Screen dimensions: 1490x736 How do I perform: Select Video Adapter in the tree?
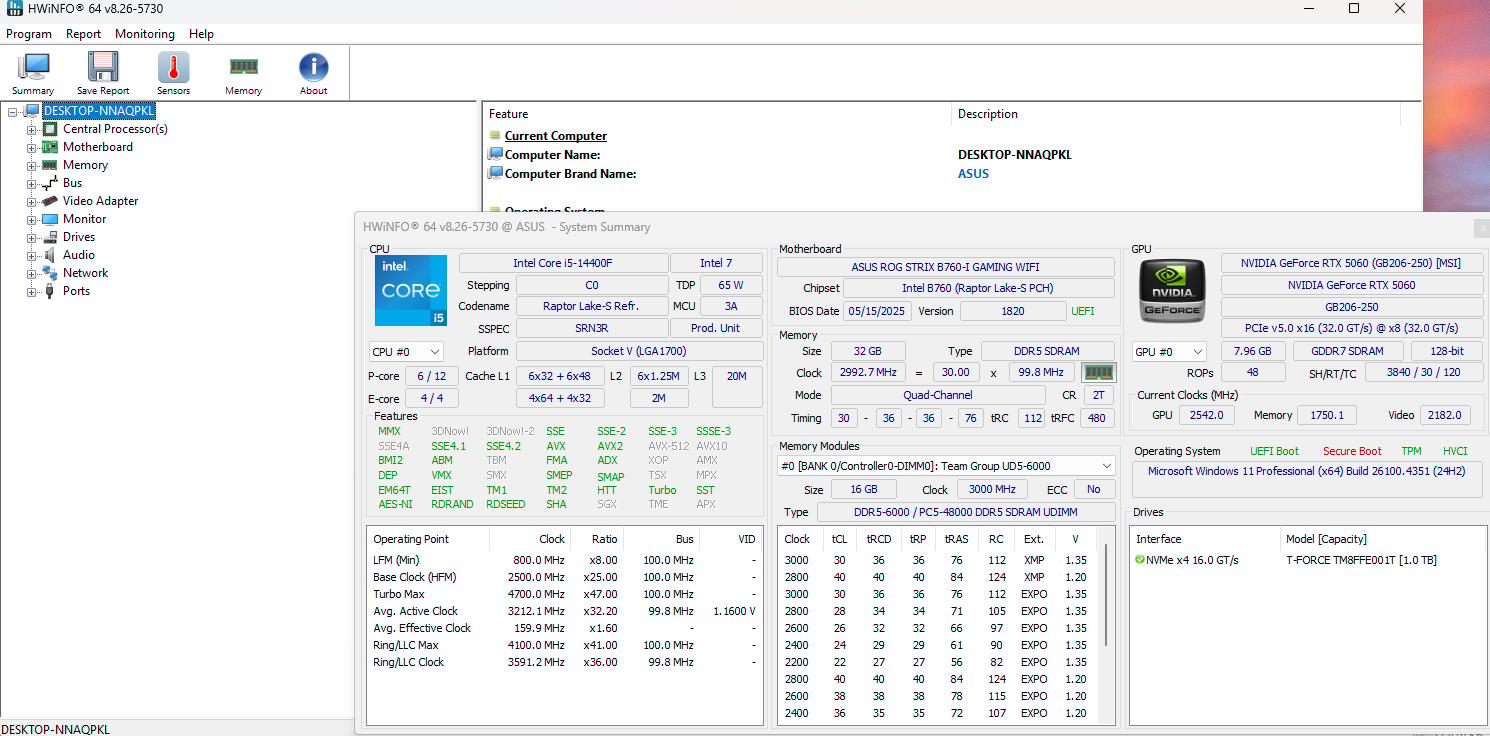(x=100, y=201)
